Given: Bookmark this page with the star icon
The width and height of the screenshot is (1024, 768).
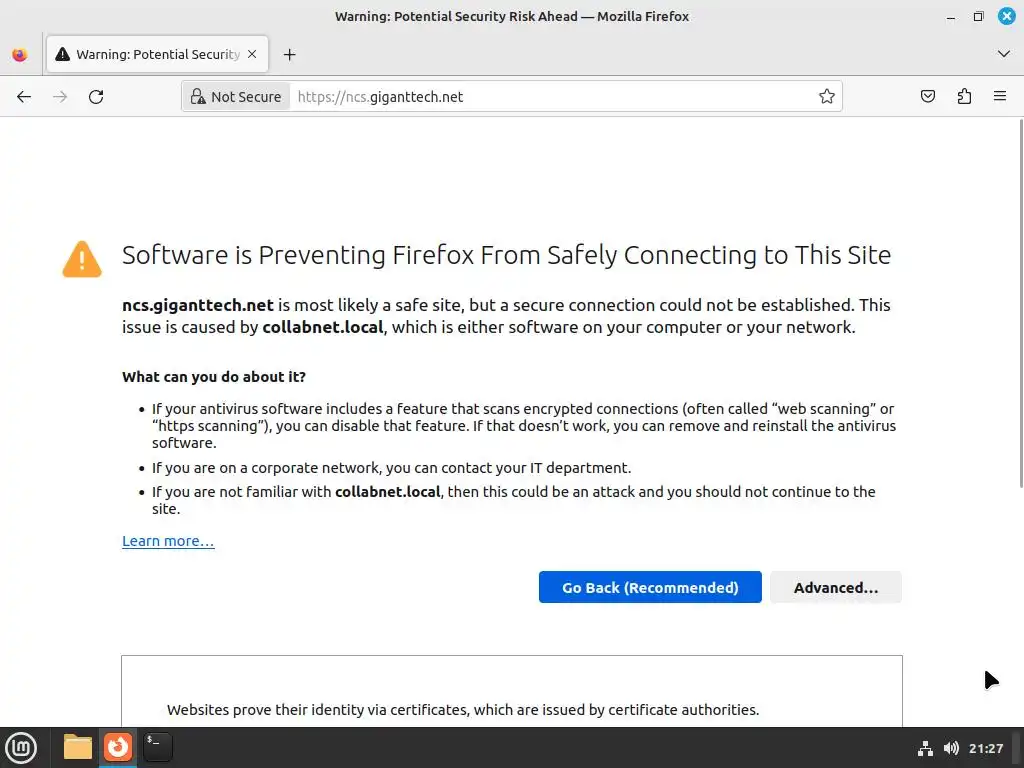Looking at the screenshot, I should tap(827, 97).
